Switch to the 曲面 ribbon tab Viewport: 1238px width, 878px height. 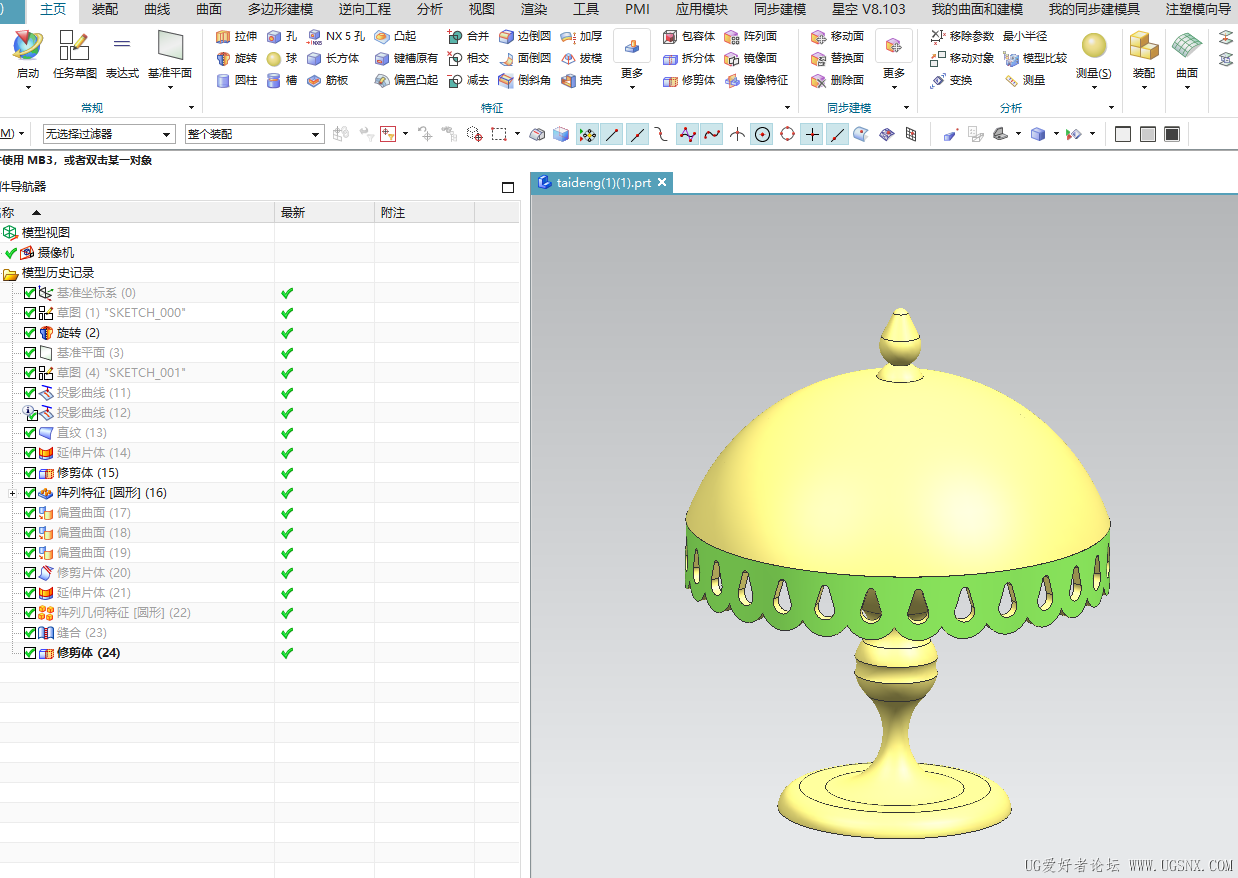[209, 10]
